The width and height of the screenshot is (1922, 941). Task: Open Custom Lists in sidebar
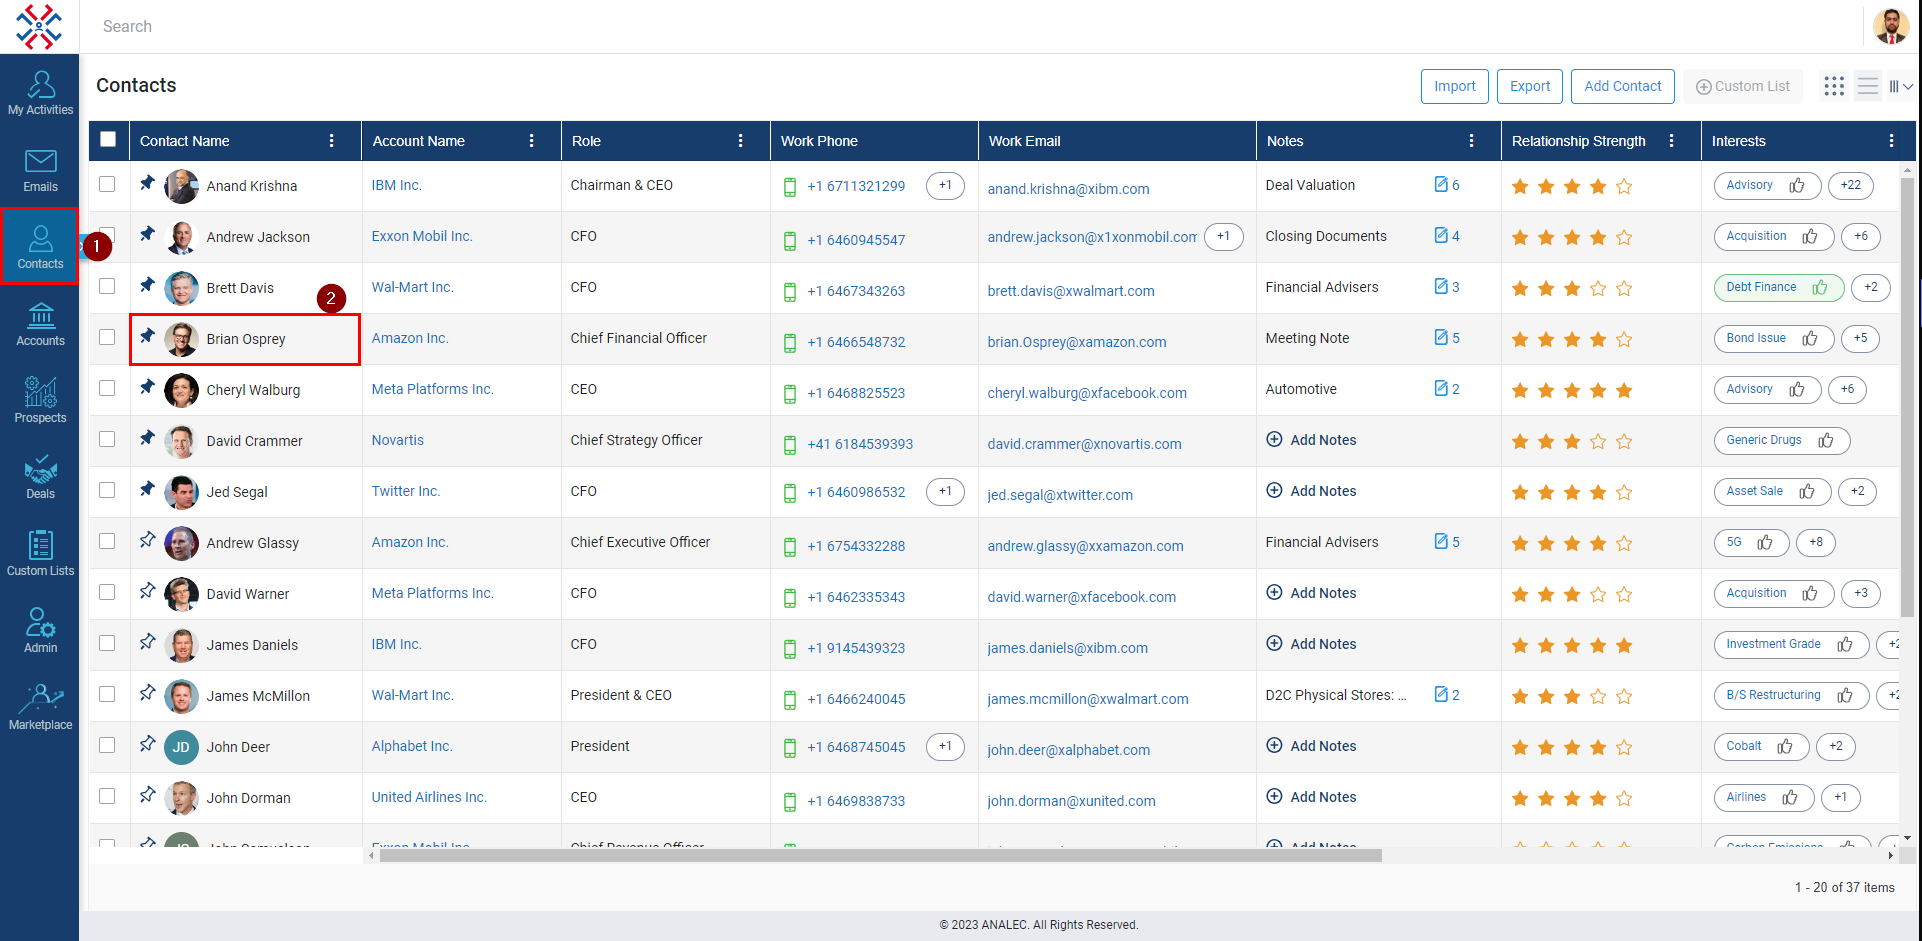tap(40, 554)
